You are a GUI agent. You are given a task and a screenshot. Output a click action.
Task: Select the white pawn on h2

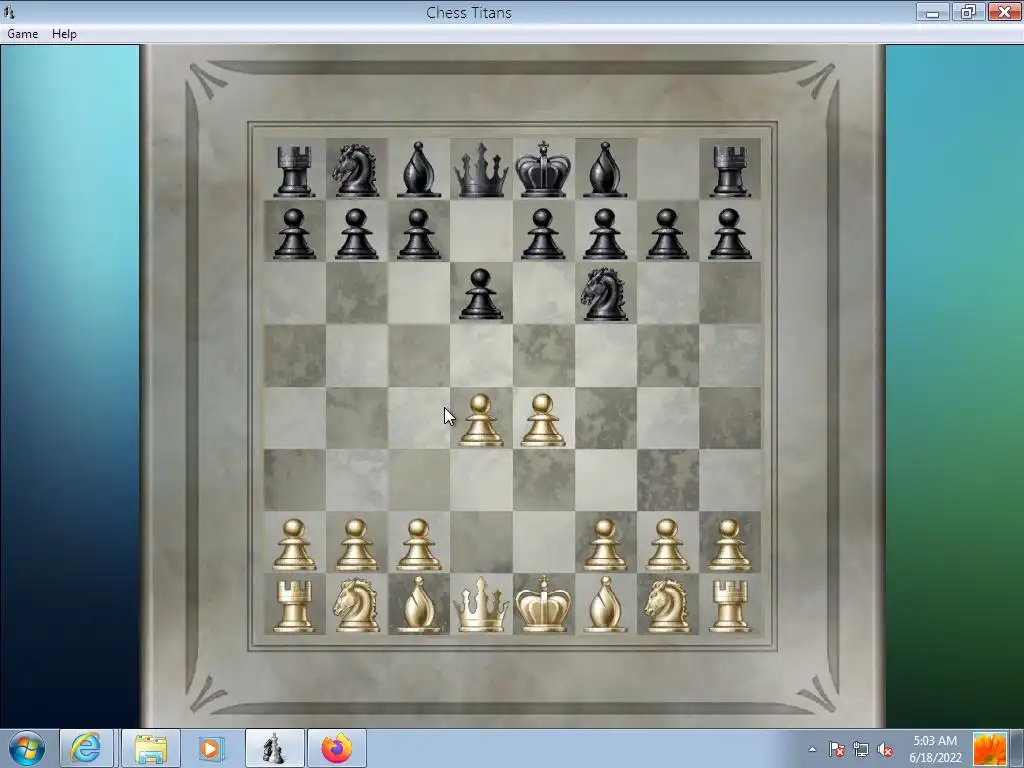pyautogui.click(x=729, y=545)
